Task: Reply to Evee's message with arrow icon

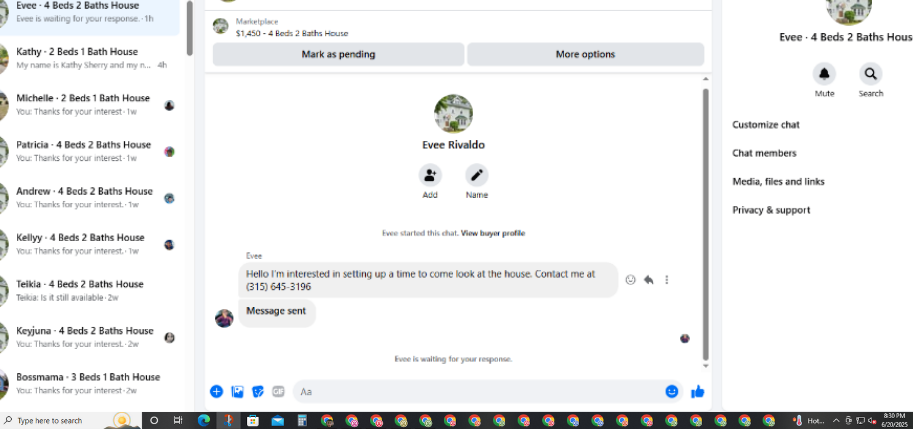Action: [648, 280]
